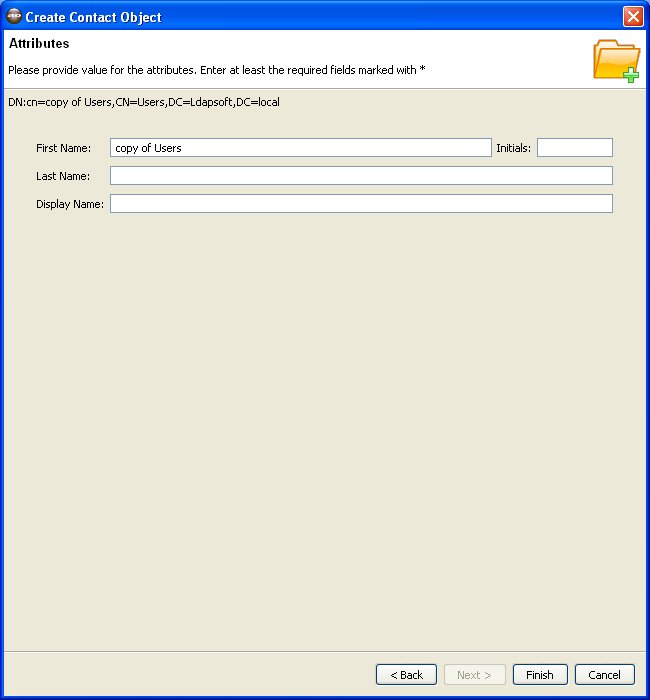Screen dimensions: 650x700
Task: Cancel the contact creation wizard
Action: point(604,675)
